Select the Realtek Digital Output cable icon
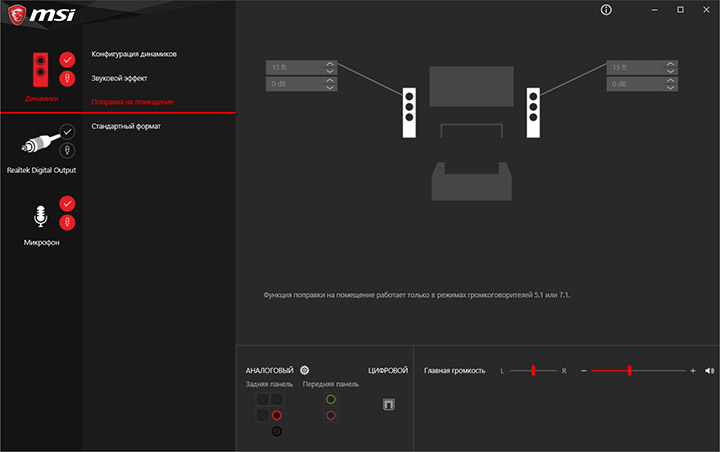The width and height of the screenshot is (720, 452). click(40, 143)
